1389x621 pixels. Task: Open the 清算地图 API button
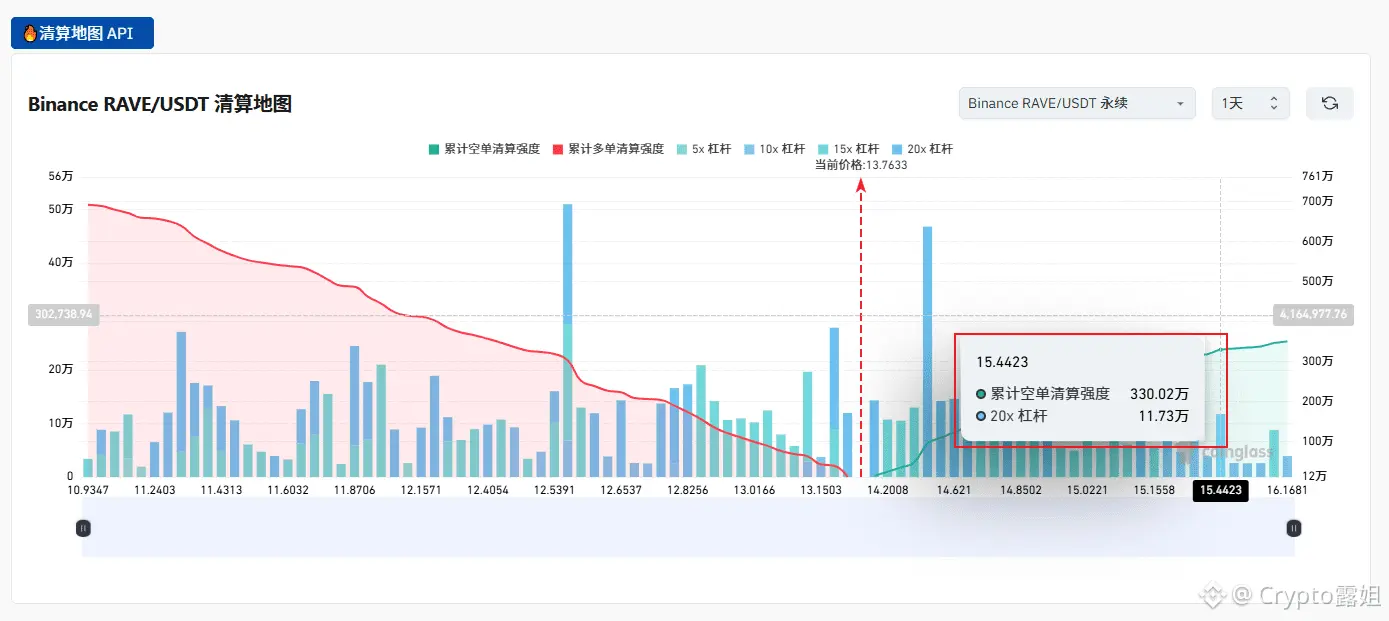[82, 33]
